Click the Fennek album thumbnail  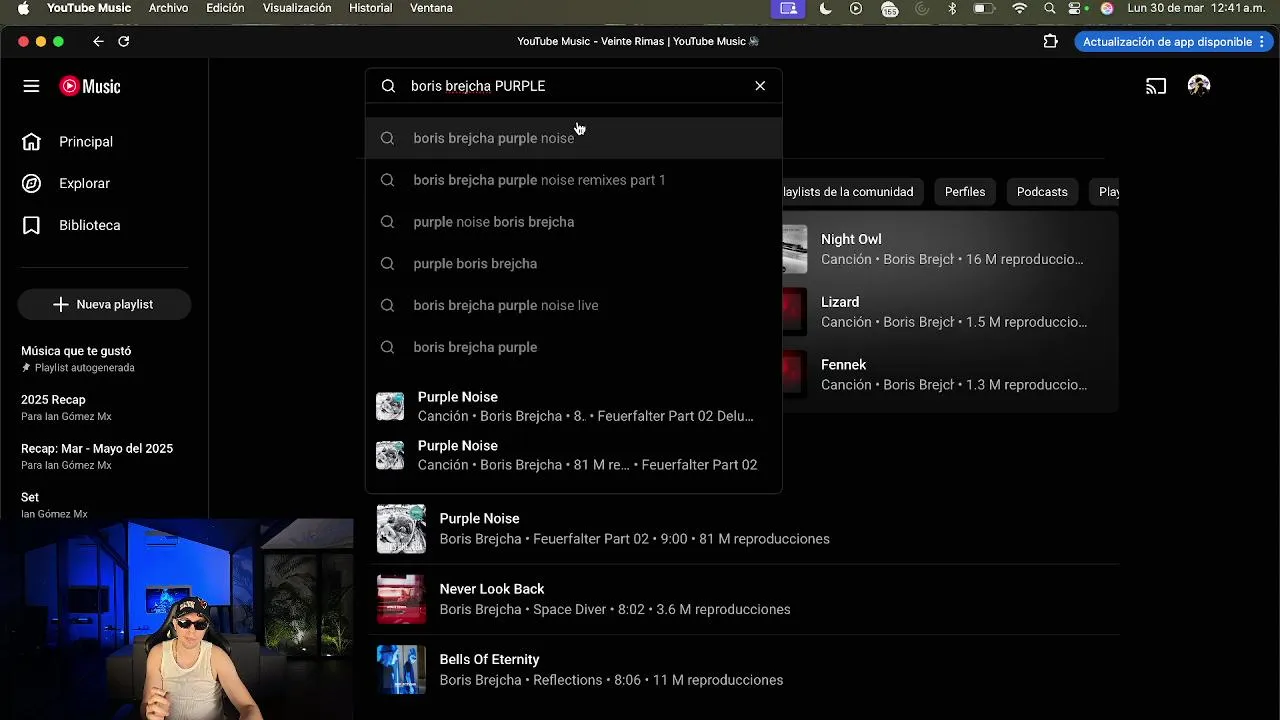point(794,375)
